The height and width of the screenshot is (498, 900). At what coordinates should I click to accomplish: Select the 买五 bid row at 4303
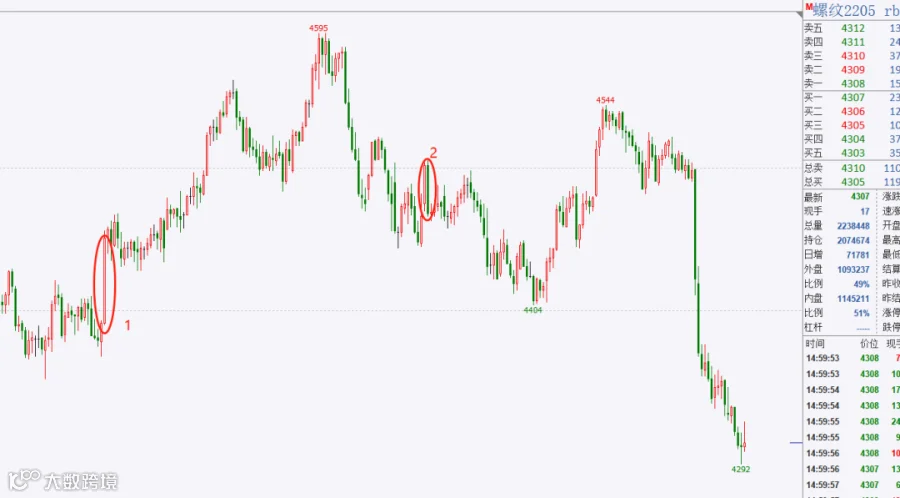pos(852,153)
